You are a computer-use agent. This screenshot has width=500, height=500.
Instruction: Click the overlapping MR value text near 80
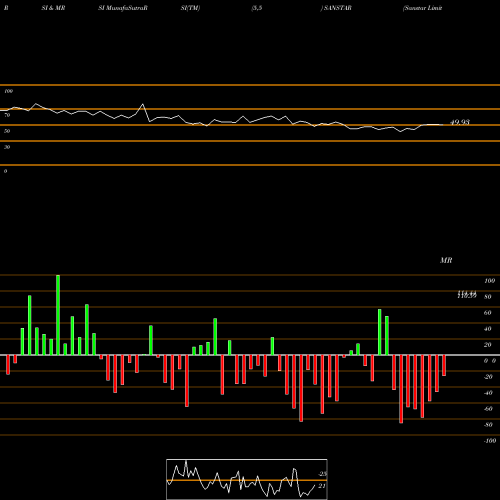(467, 294)
